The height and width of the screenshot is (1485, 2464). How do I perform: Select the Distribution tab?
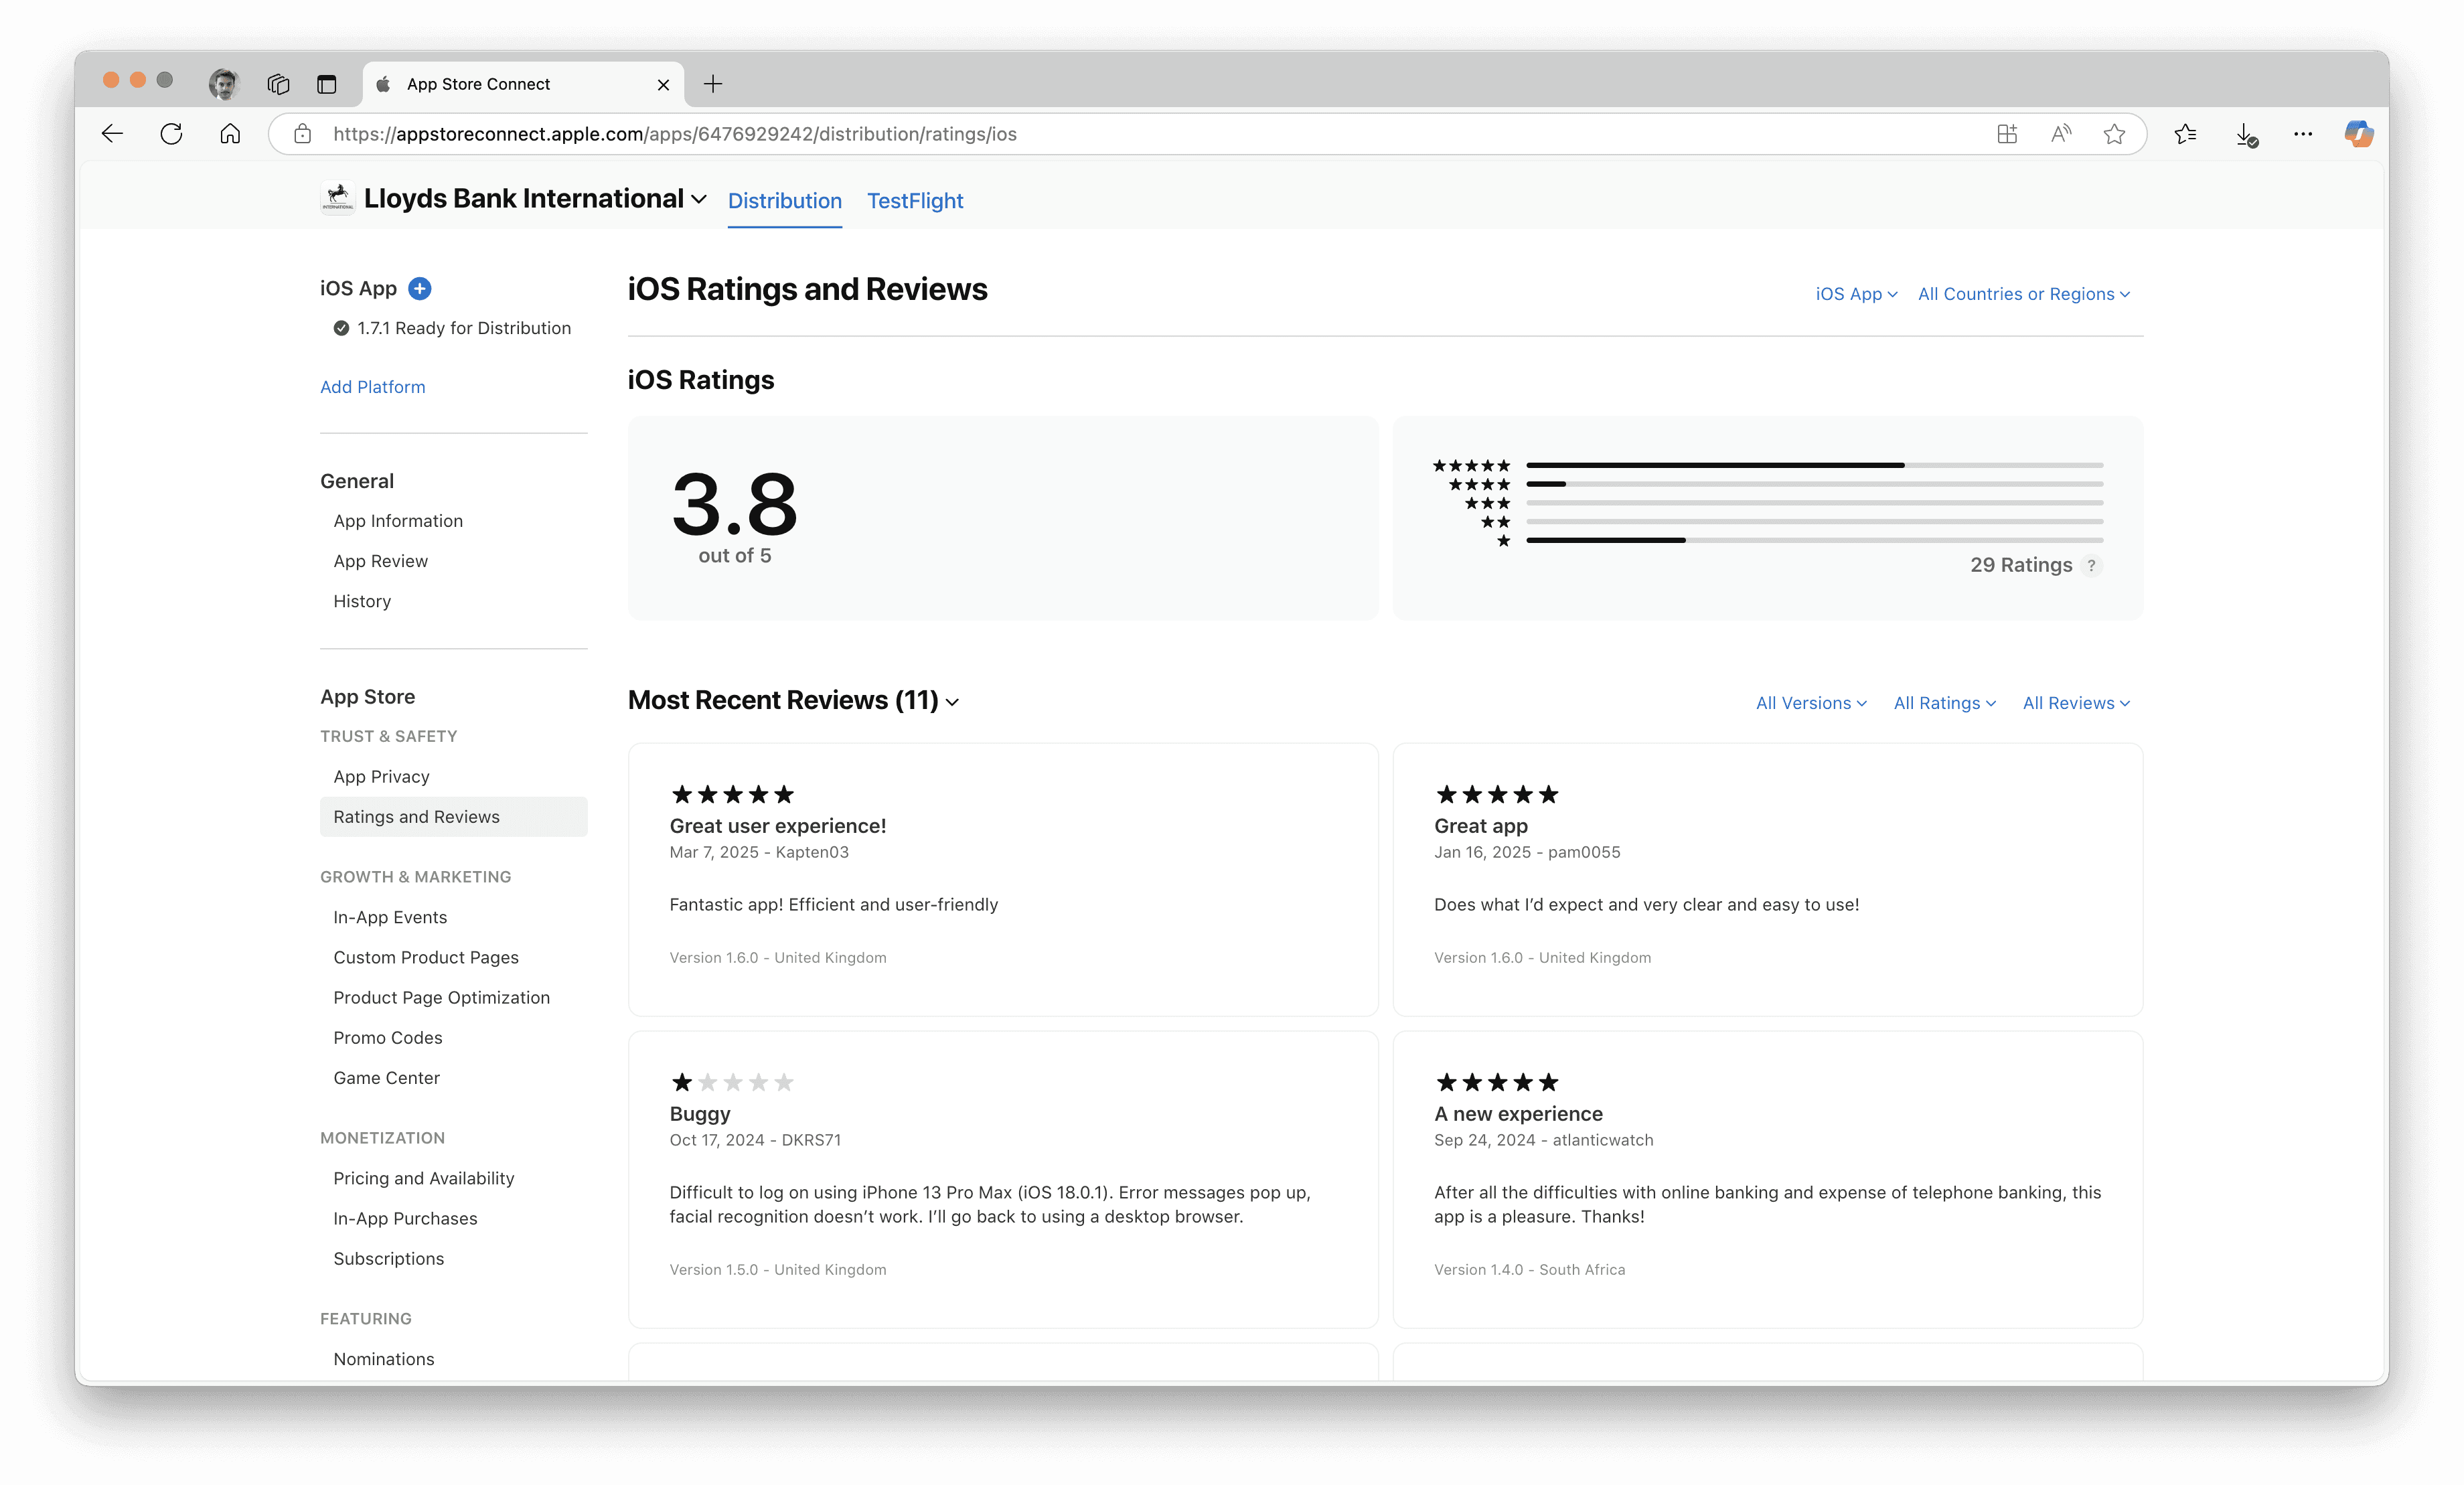pyautogui.click(x=784, y=201)
